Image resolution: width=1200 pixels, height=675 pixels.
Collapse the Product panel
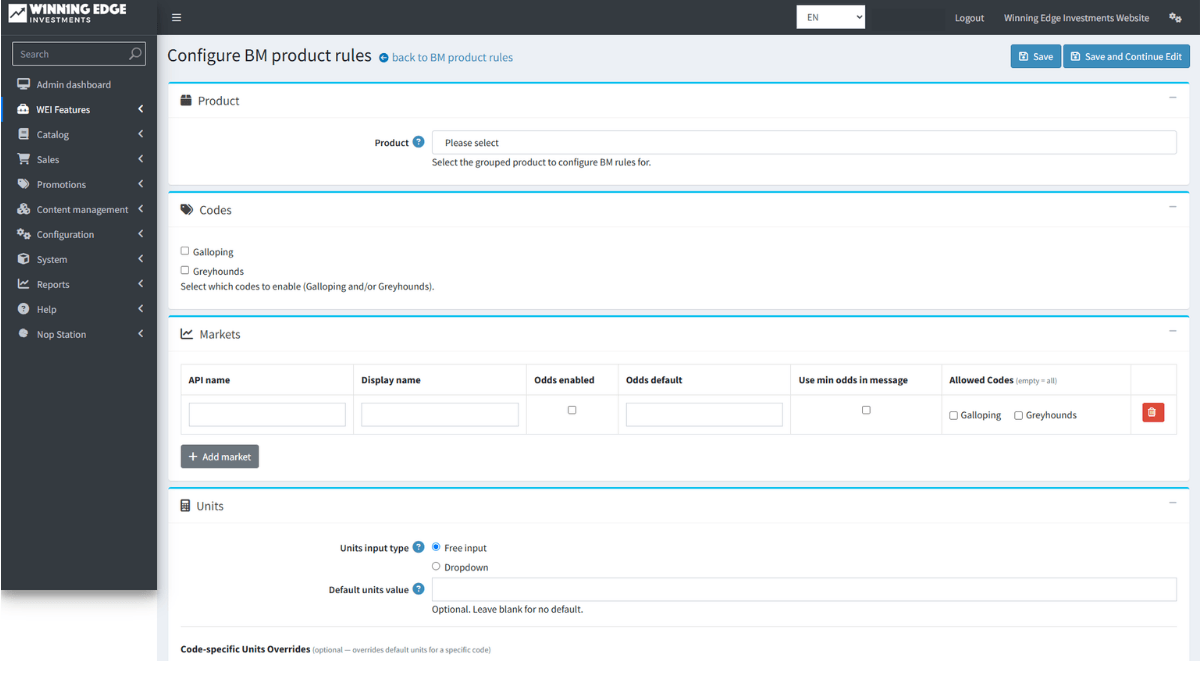(1172, 97)
